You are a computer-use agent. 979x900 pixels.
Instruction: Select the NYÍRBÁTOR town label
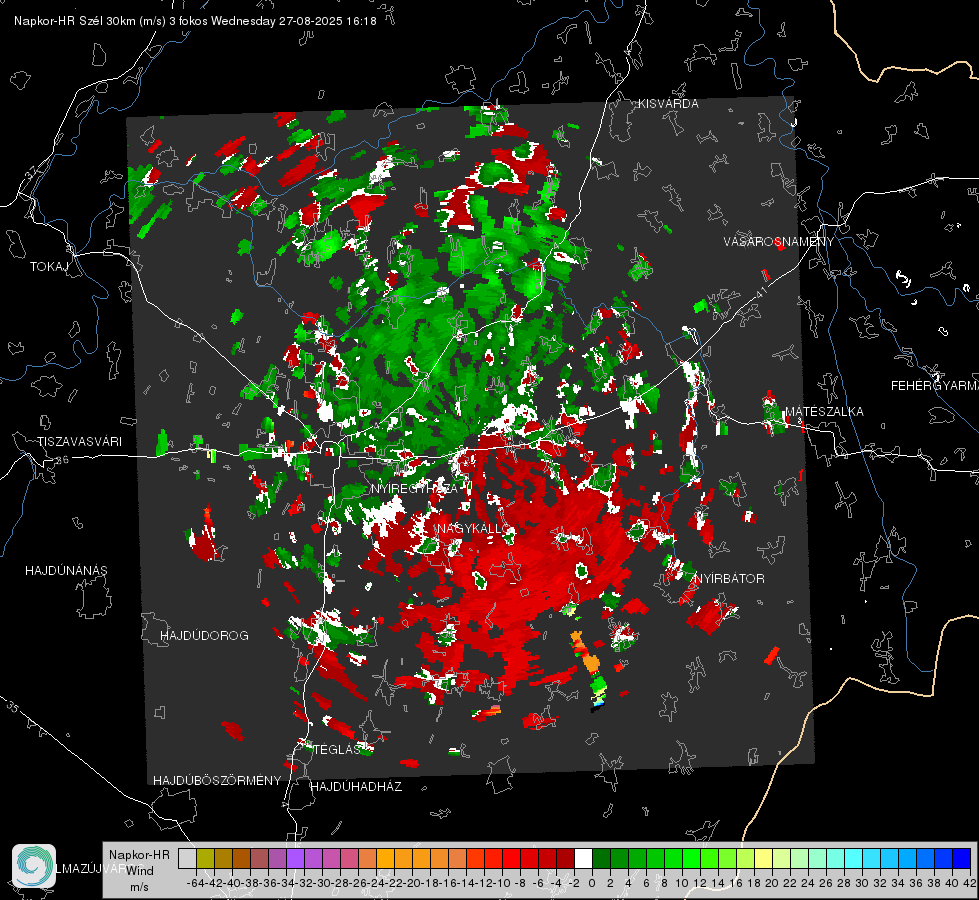(x=729, y=579)
